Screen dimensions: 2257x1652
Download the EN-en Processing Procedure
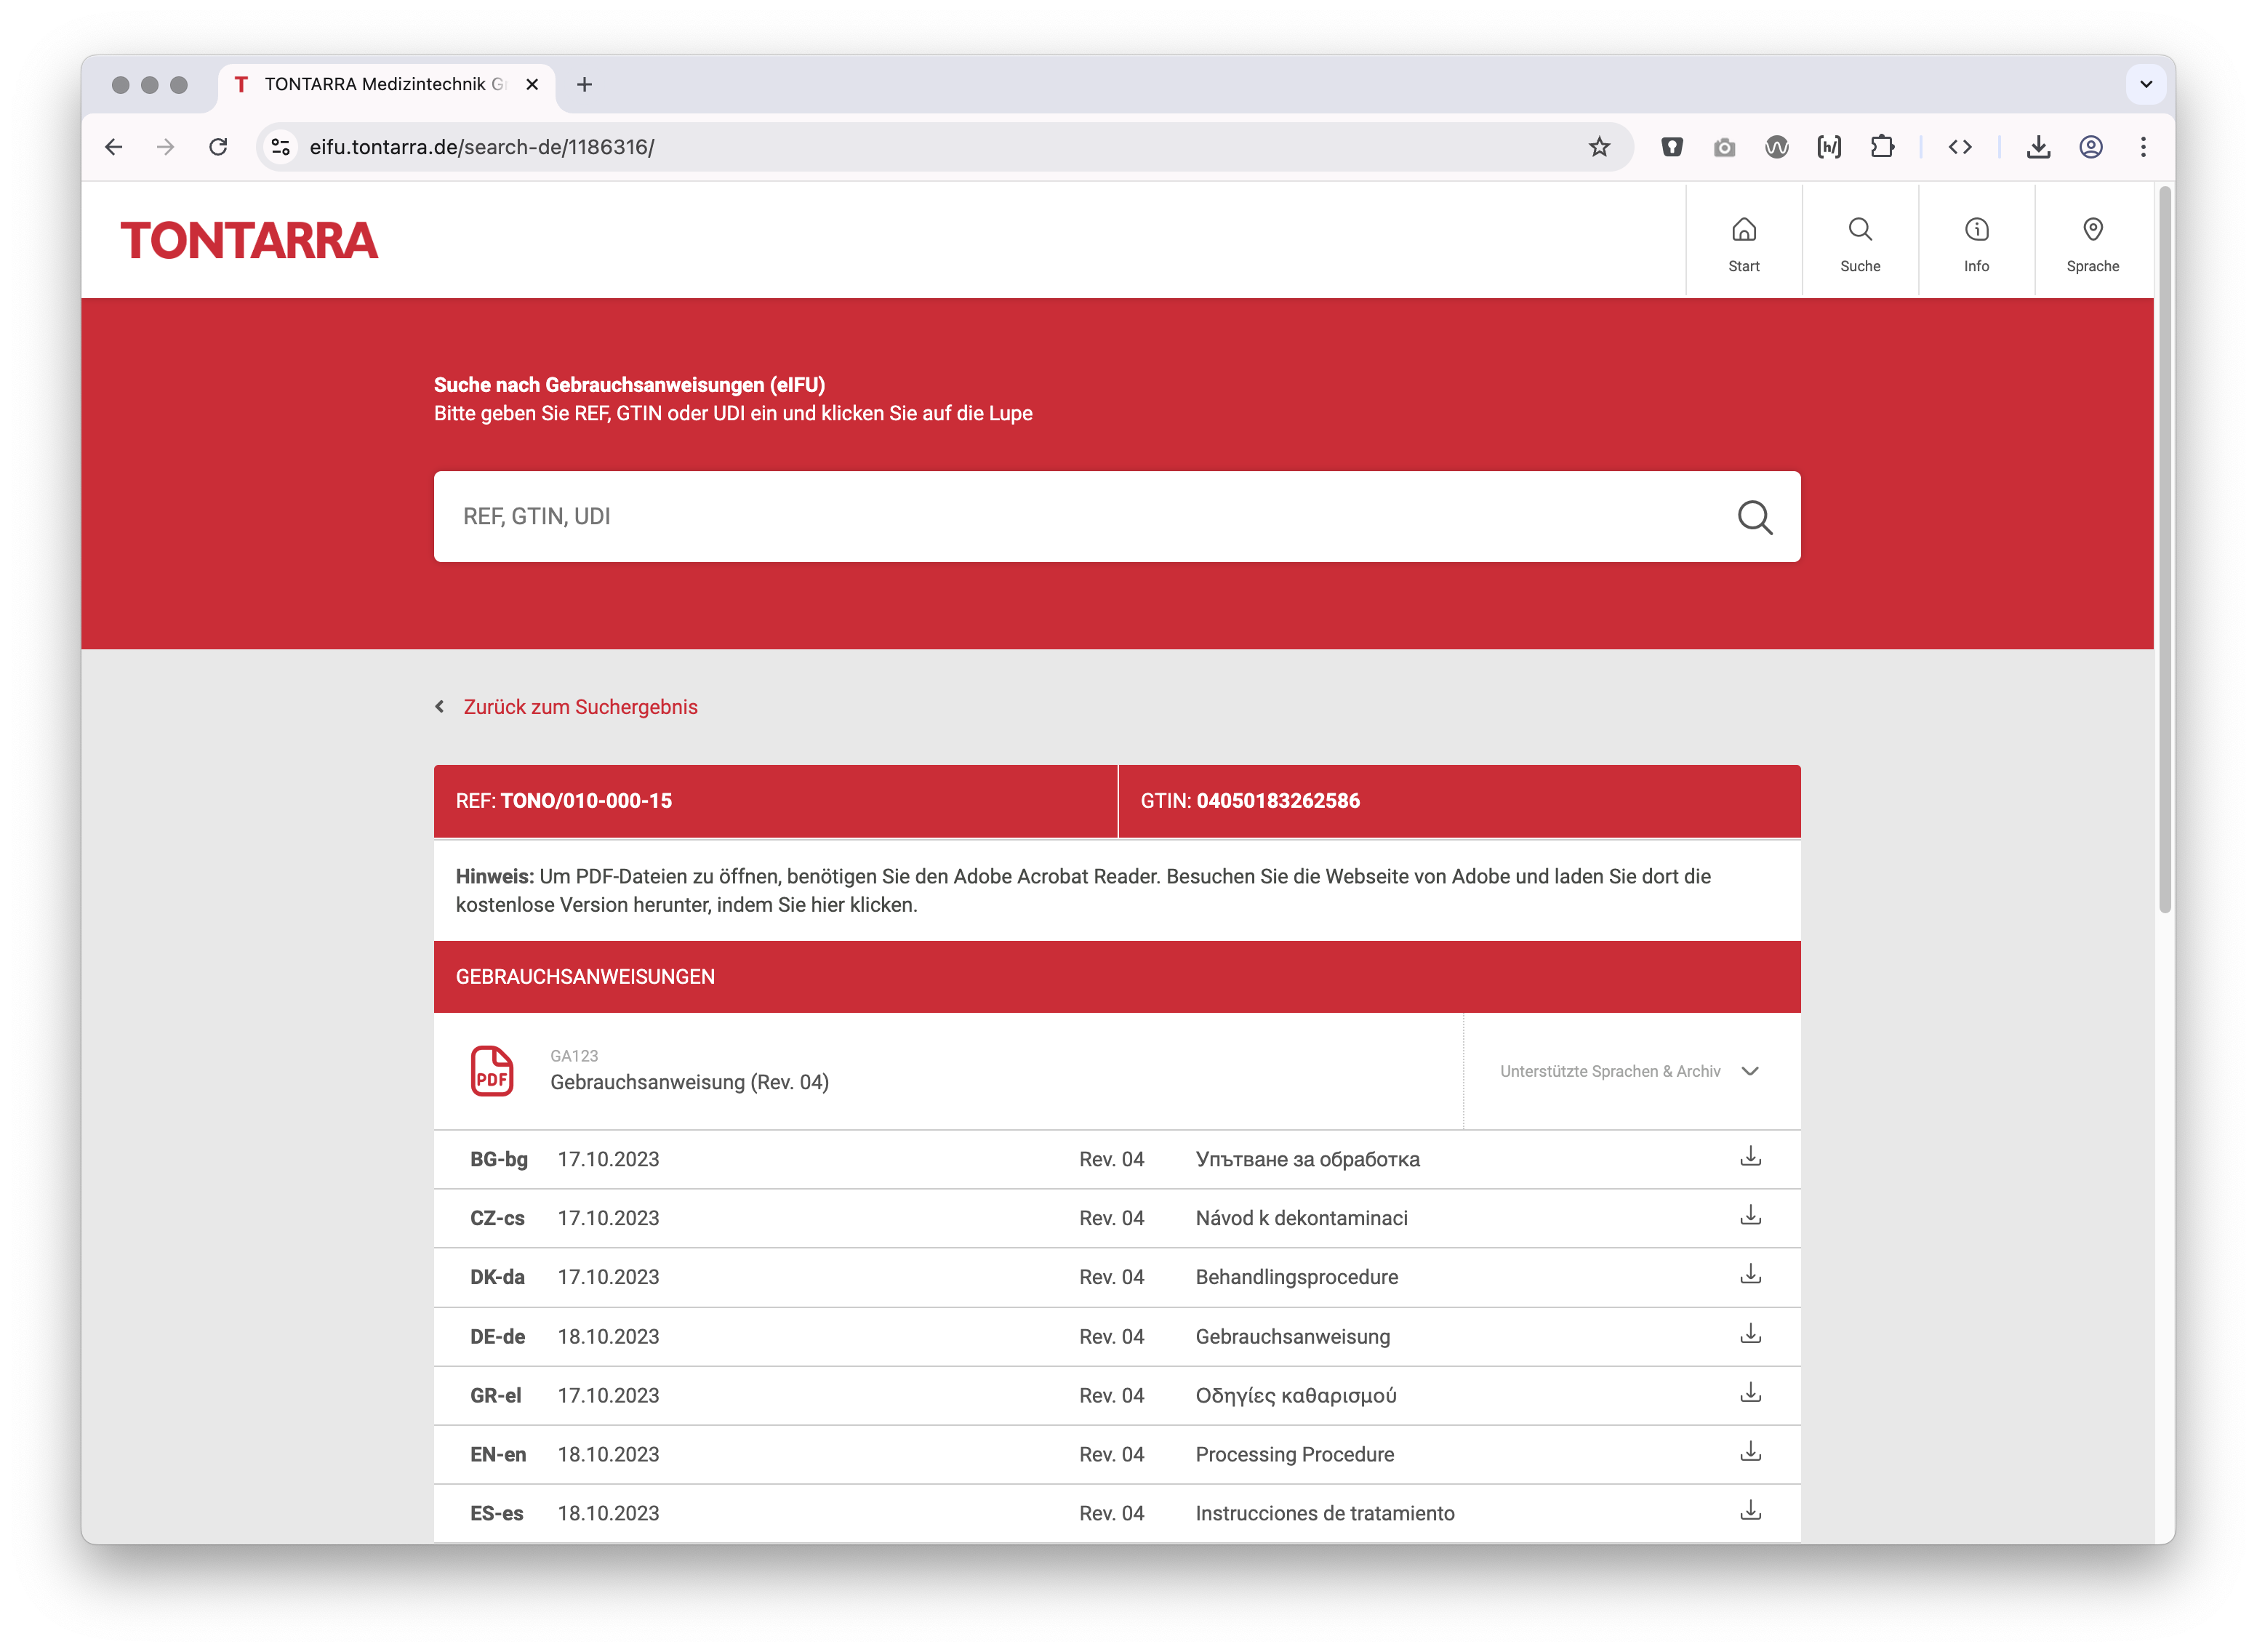[1750, 1452]
